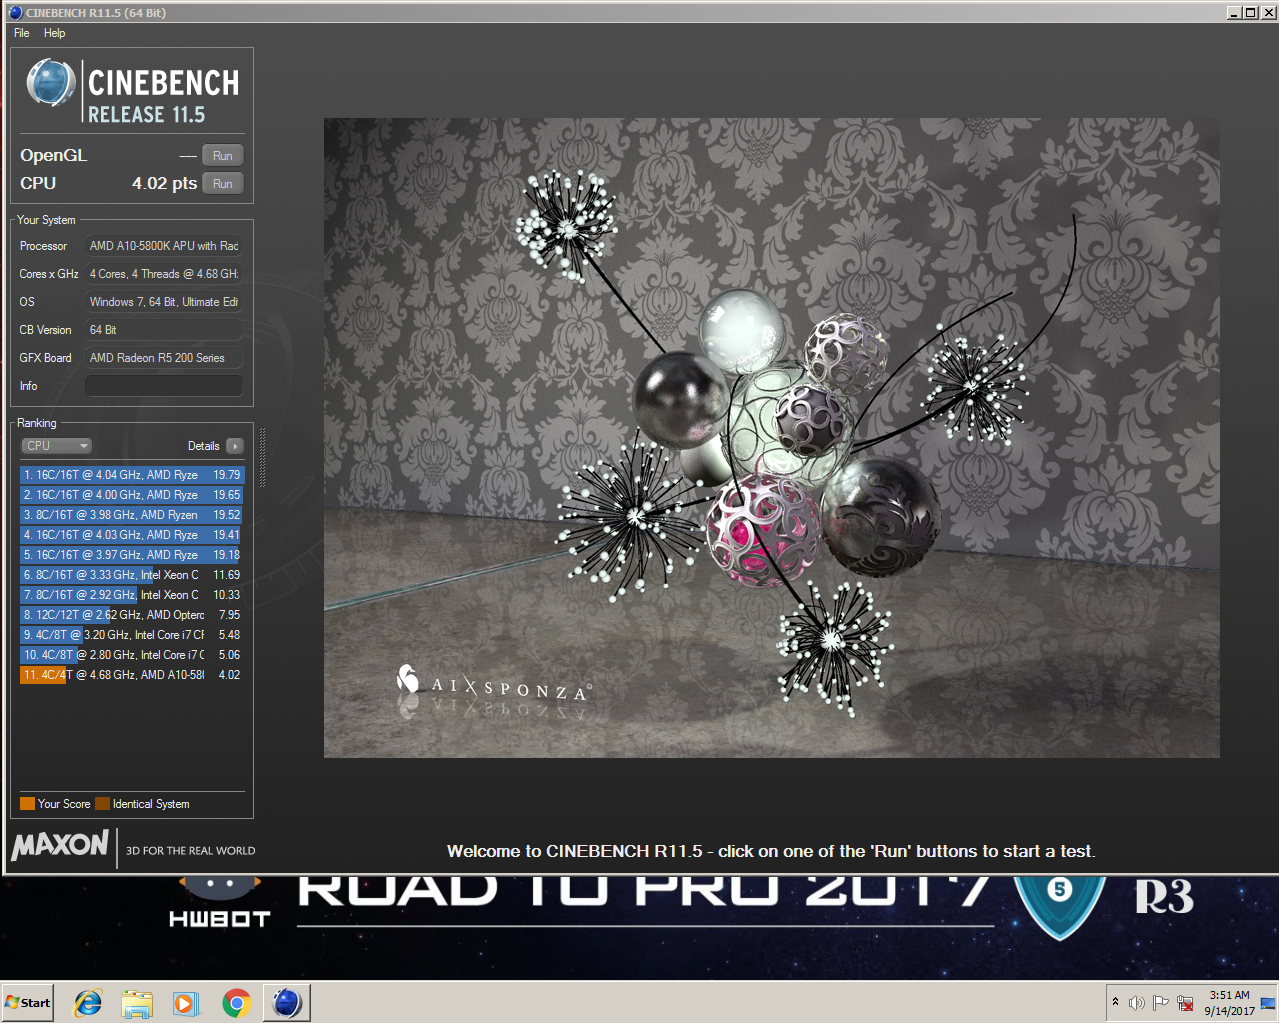1279x1023 pixels.
Task: Open the Action Center flag icon
Action: (1160, 1003)
